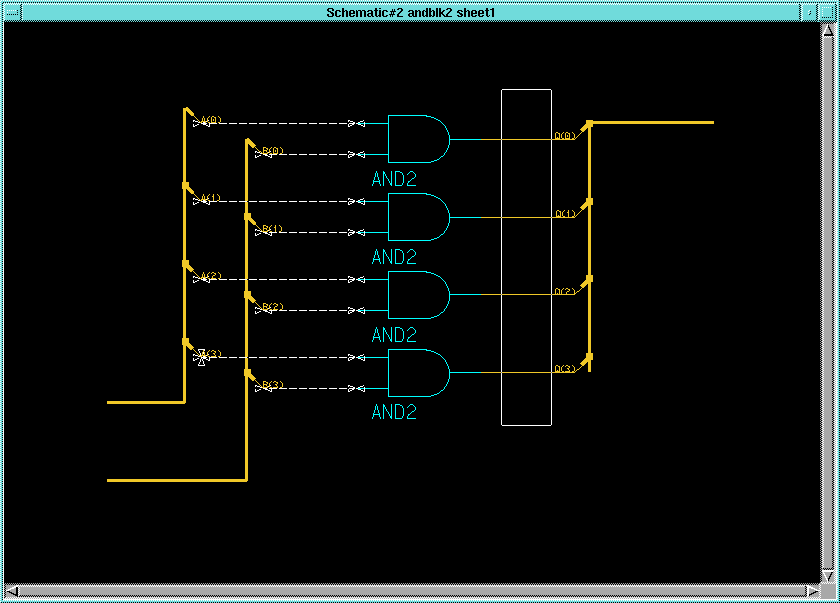Click the AND2 text under the Q(3) gate

(394, 412)
